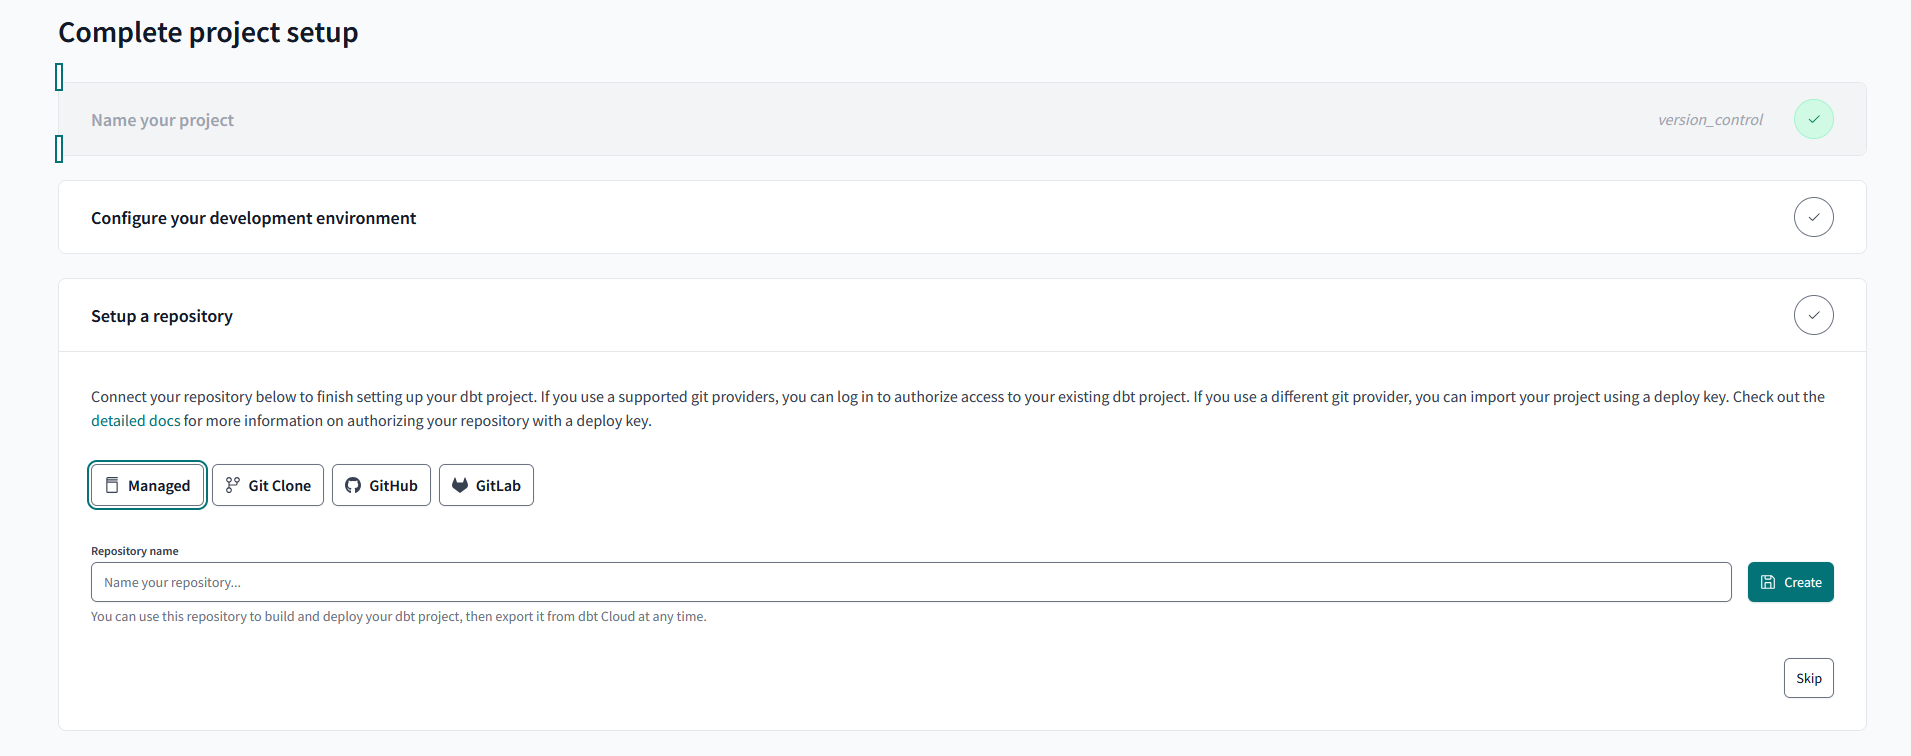Click the Complete project setup heading
The height and width of the screenshot is (756, 1911).
[208, 32]
